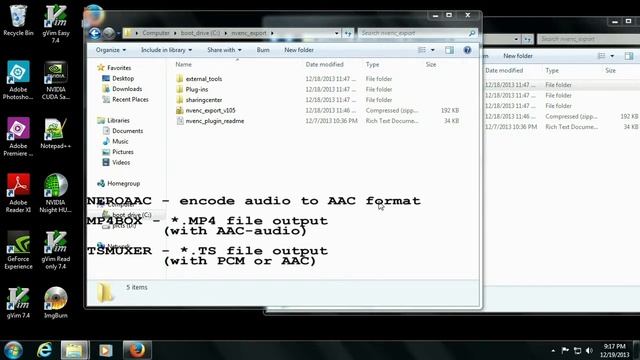This screenshot has height=360, width=640.
Task: Click the refresh button beside address bar
Action: click(348, 33)
